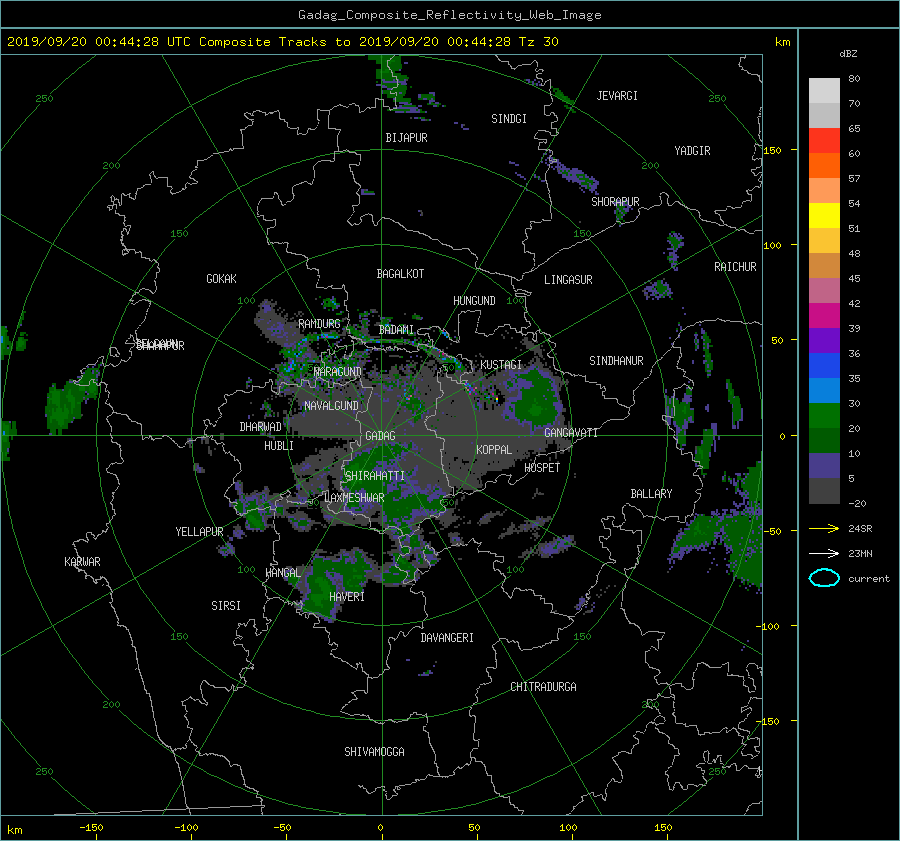Click the BIJAPUR city label

coord(406,138)
